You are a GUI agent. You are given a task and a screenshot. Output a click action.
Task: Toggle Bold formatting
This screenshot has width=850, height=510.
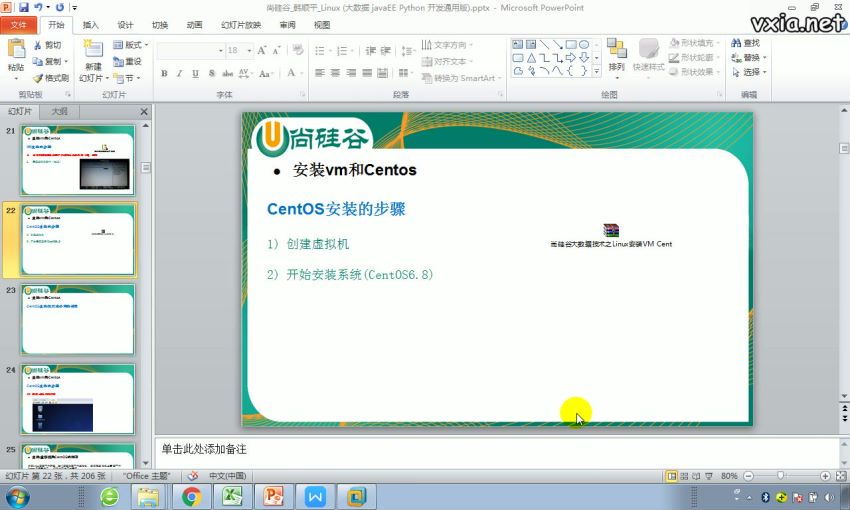164,74
